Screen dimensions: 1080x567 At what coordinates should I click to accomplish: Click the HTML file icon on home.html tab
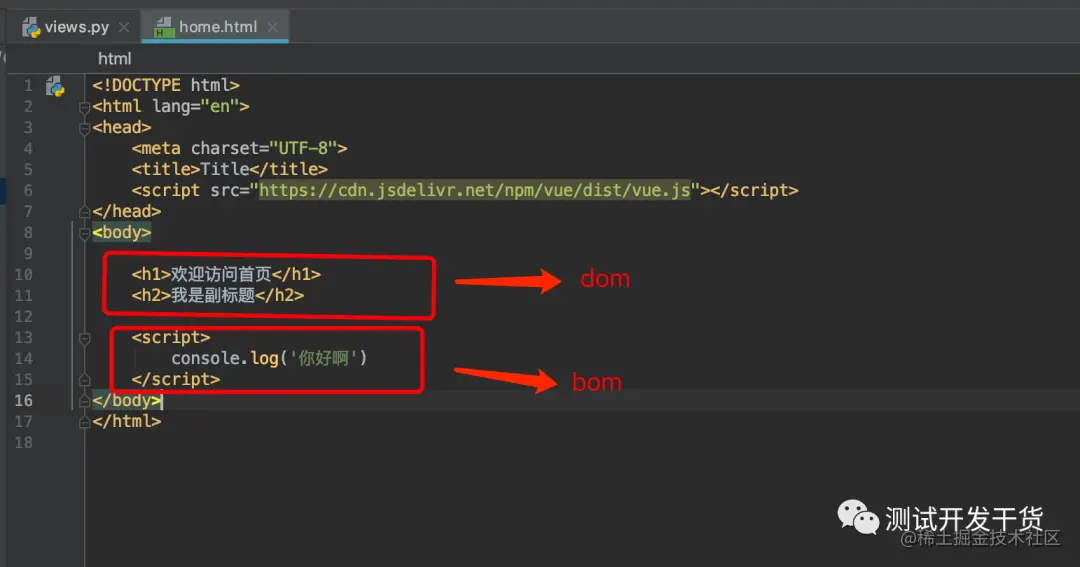click(164, 28)
